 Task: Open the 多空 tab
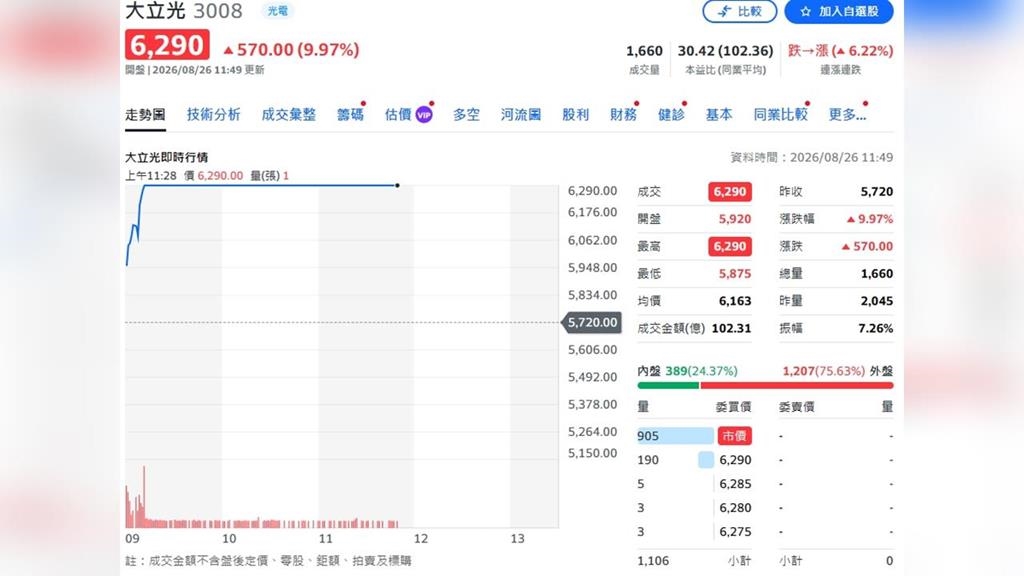[x=466, y=114]
